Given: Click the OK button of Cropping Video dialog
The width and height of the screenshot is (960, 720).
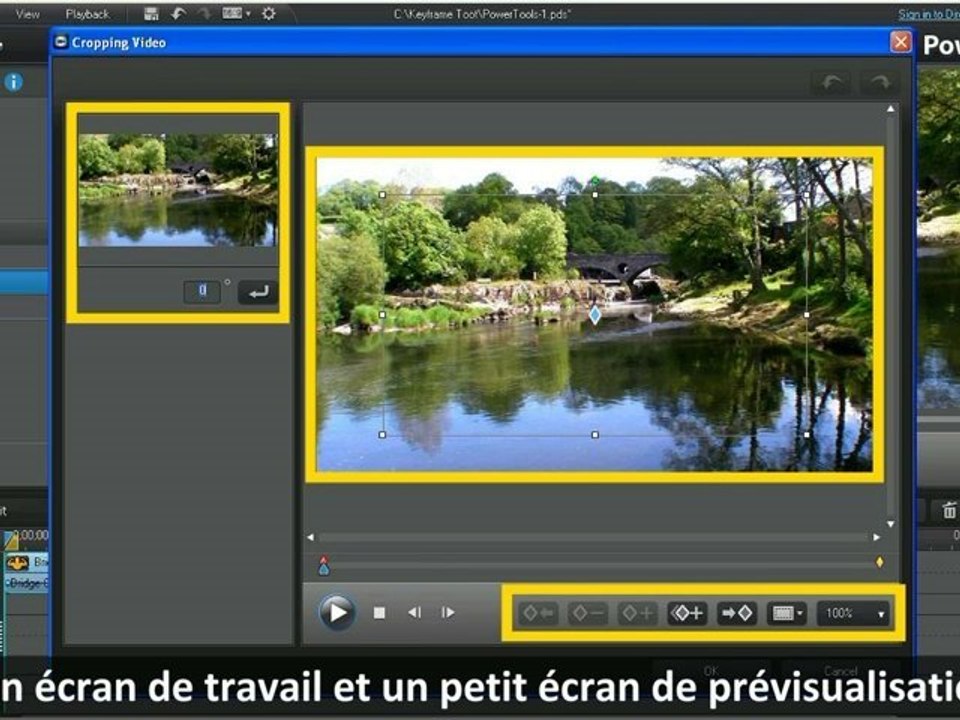Looking at the screenshot, I should (711, 671).
